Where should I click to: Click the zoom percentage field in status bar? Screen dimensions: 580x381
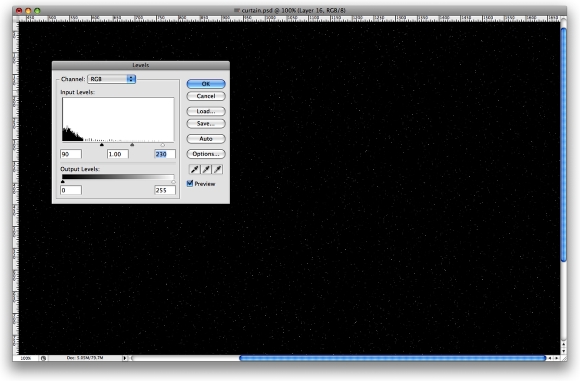(x=26, y=358)
